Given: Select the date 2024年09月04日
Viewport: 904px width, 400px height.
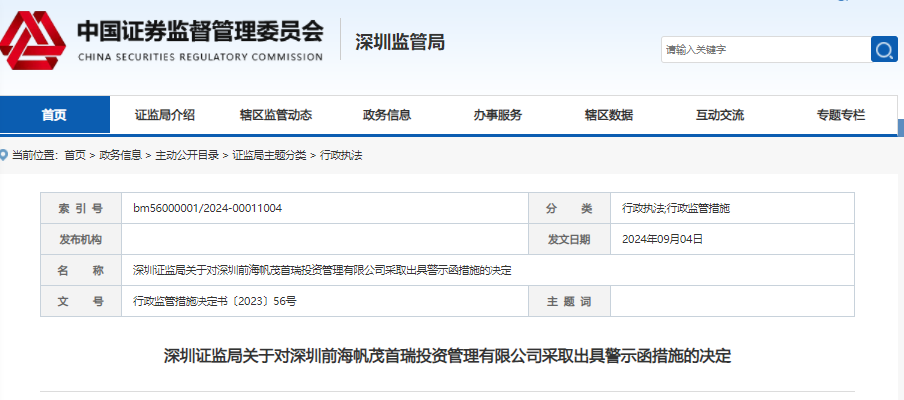Looking at the screenshot, I should pyautogui.click(x=662, y=239).
